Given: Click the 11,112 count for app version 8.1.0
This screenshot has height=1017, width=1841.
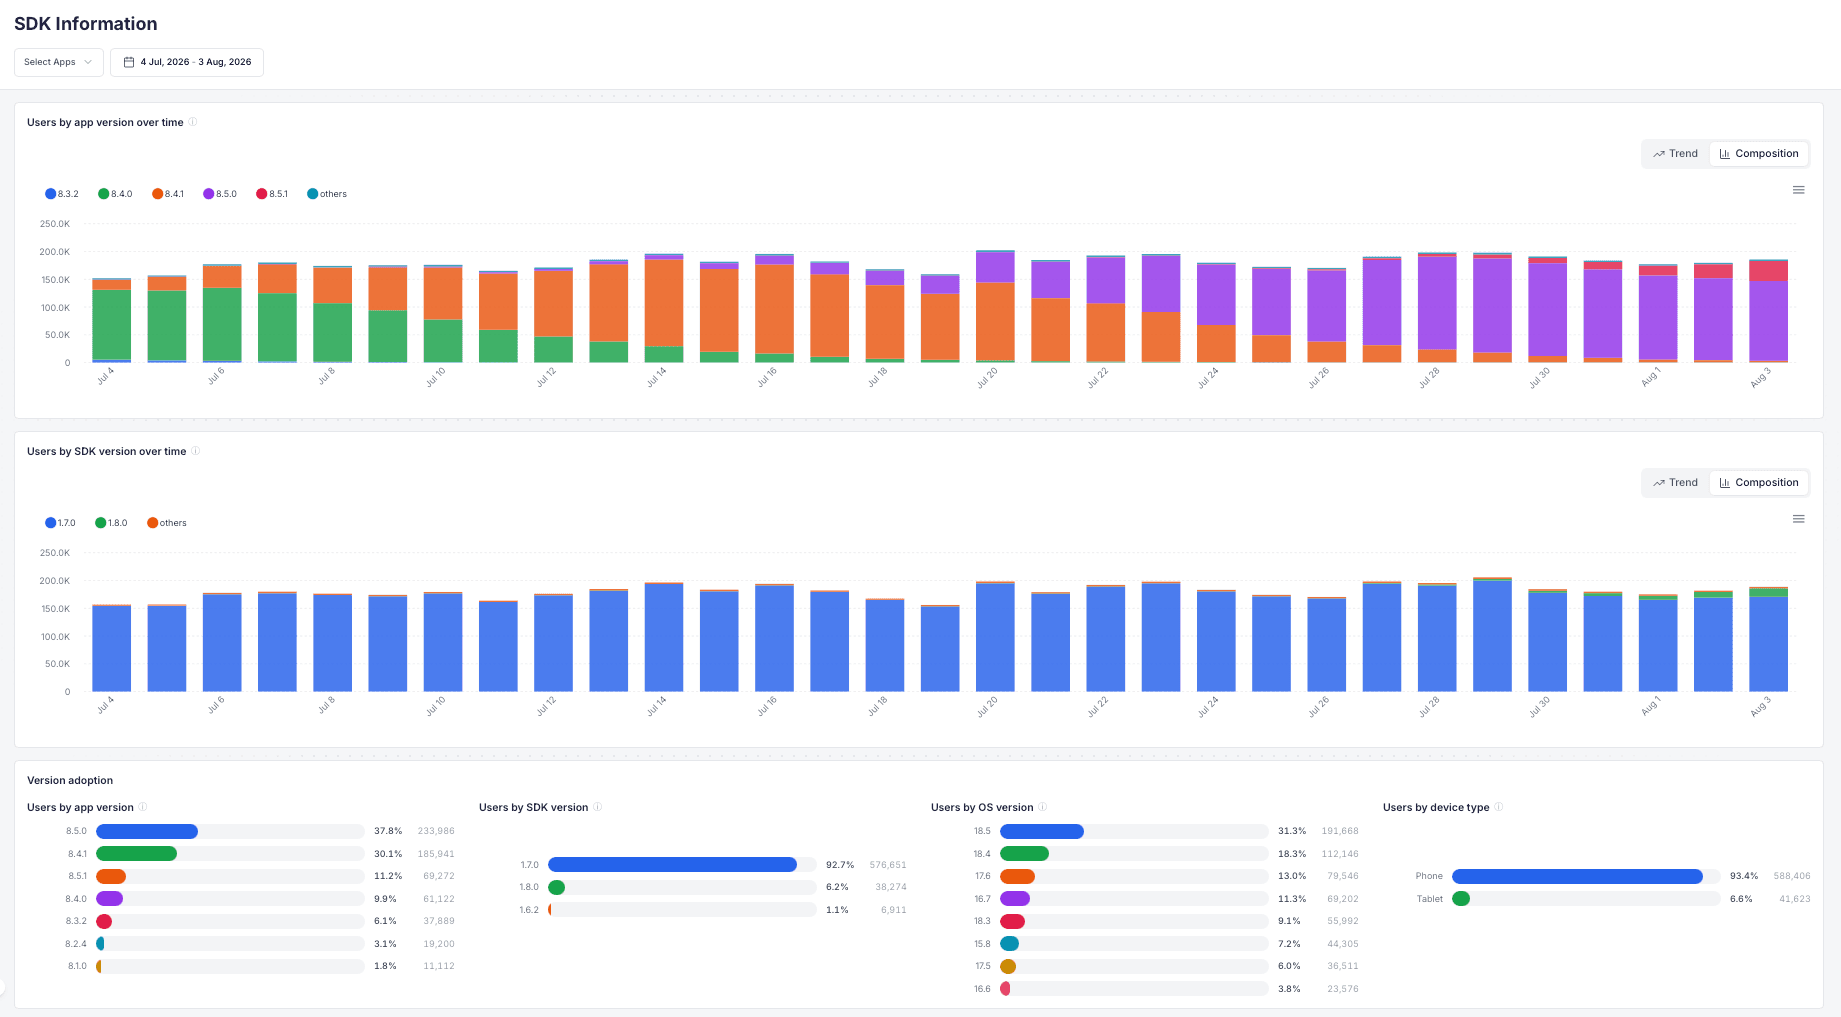Looking at the screenshot, I should click(439, 966).
